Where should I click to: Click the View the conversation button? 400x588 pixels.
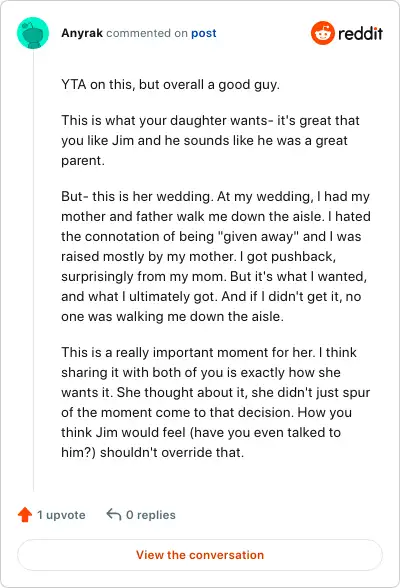[x=200, y=555]
